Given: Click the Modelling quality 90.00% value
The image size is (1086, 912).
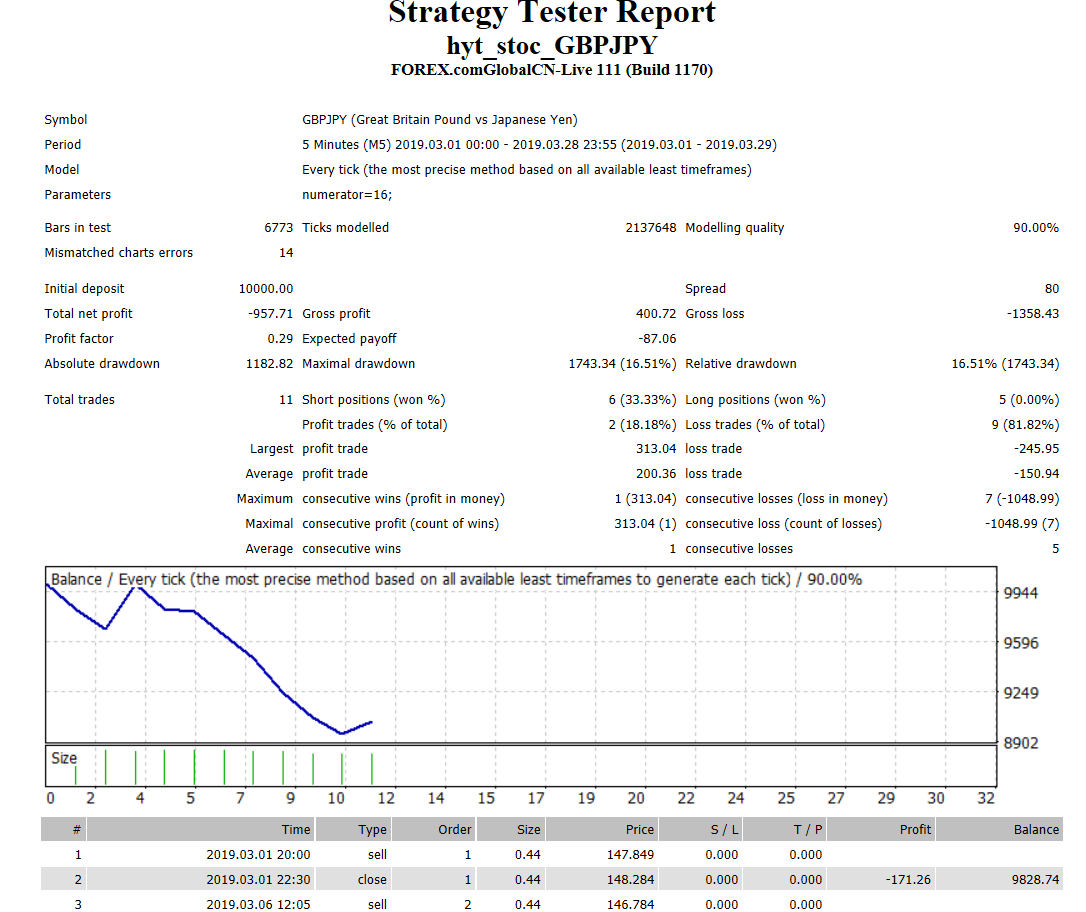Looking at the screenshot, I should pos(1035,228).
